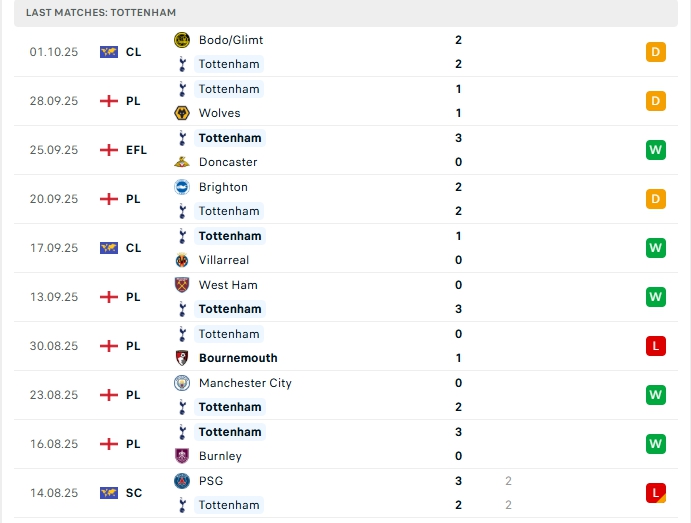Image resolution: width=691 pixels, height=523 pixels.
Task: Click the Bodo/Glimt club crest
Action: pyautogui.click(x=182, y=40)
